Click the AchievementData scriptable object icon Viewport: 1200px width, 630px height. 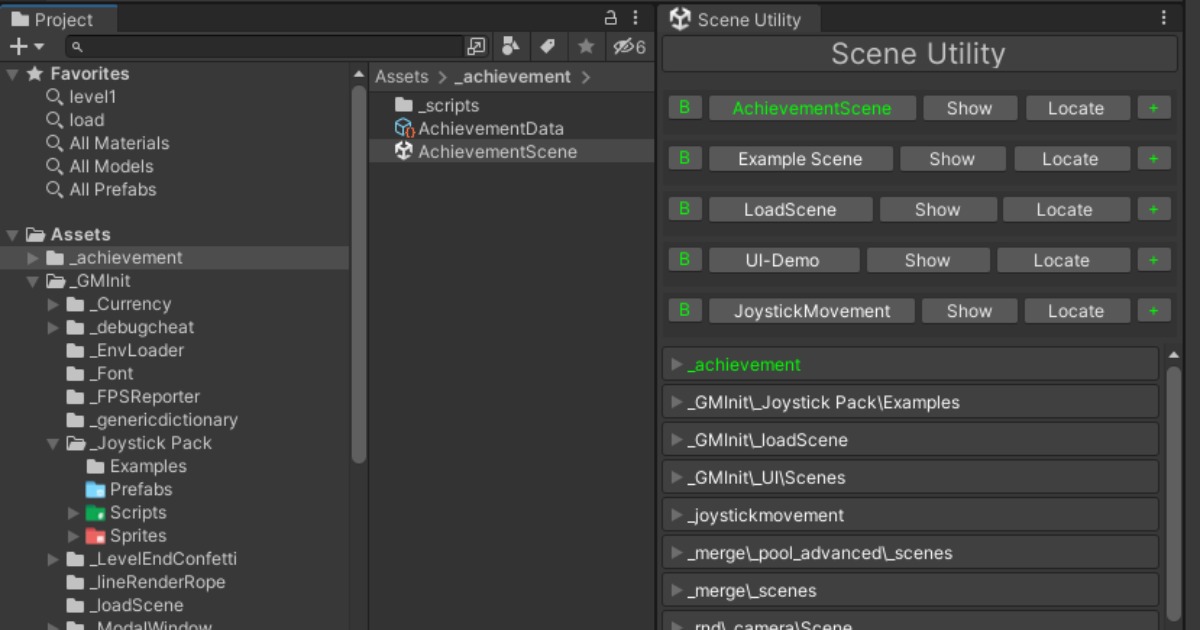point(404,128)
